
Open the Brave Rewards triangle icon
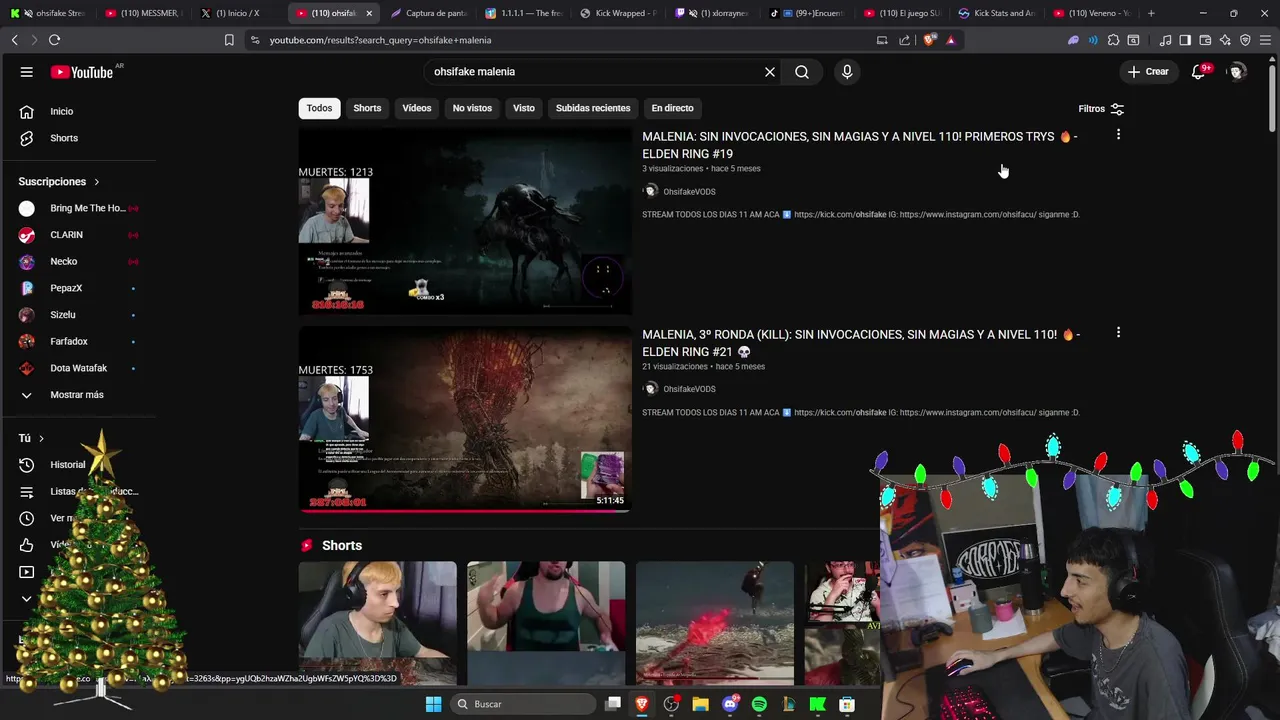click(951, 40)
